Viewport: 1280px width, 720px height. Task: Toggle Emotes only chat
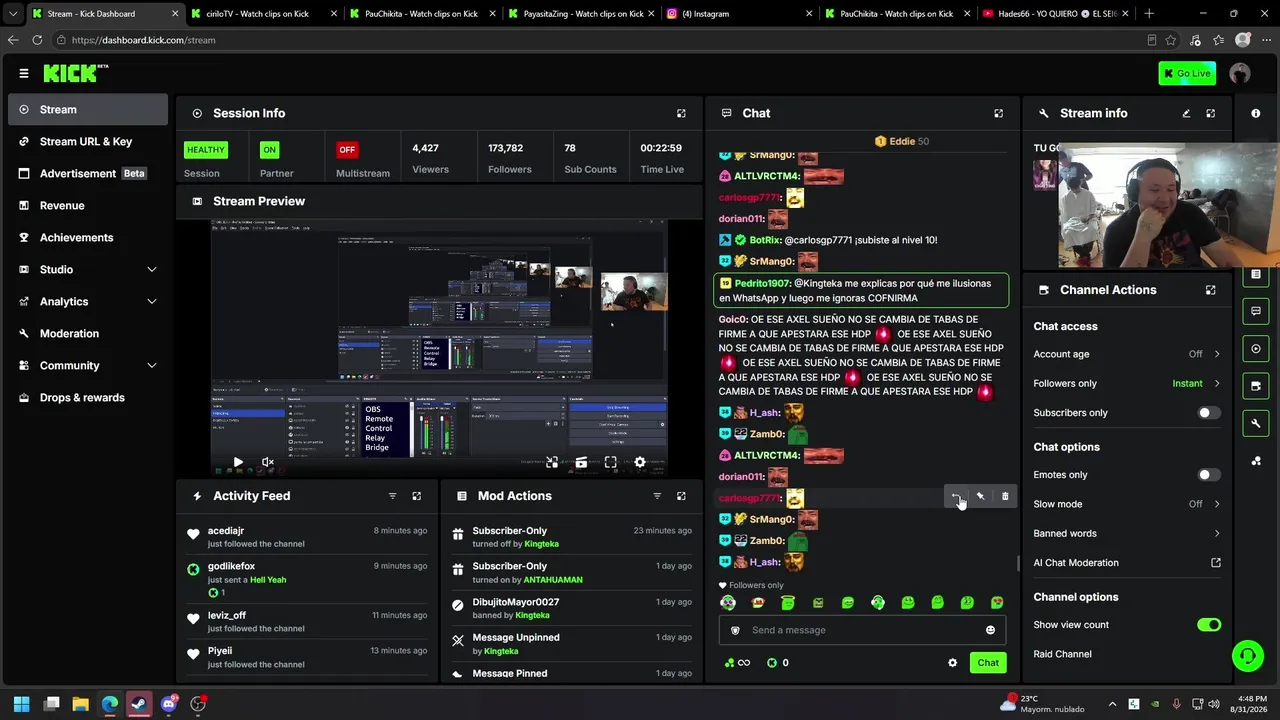click(1209, 475)
